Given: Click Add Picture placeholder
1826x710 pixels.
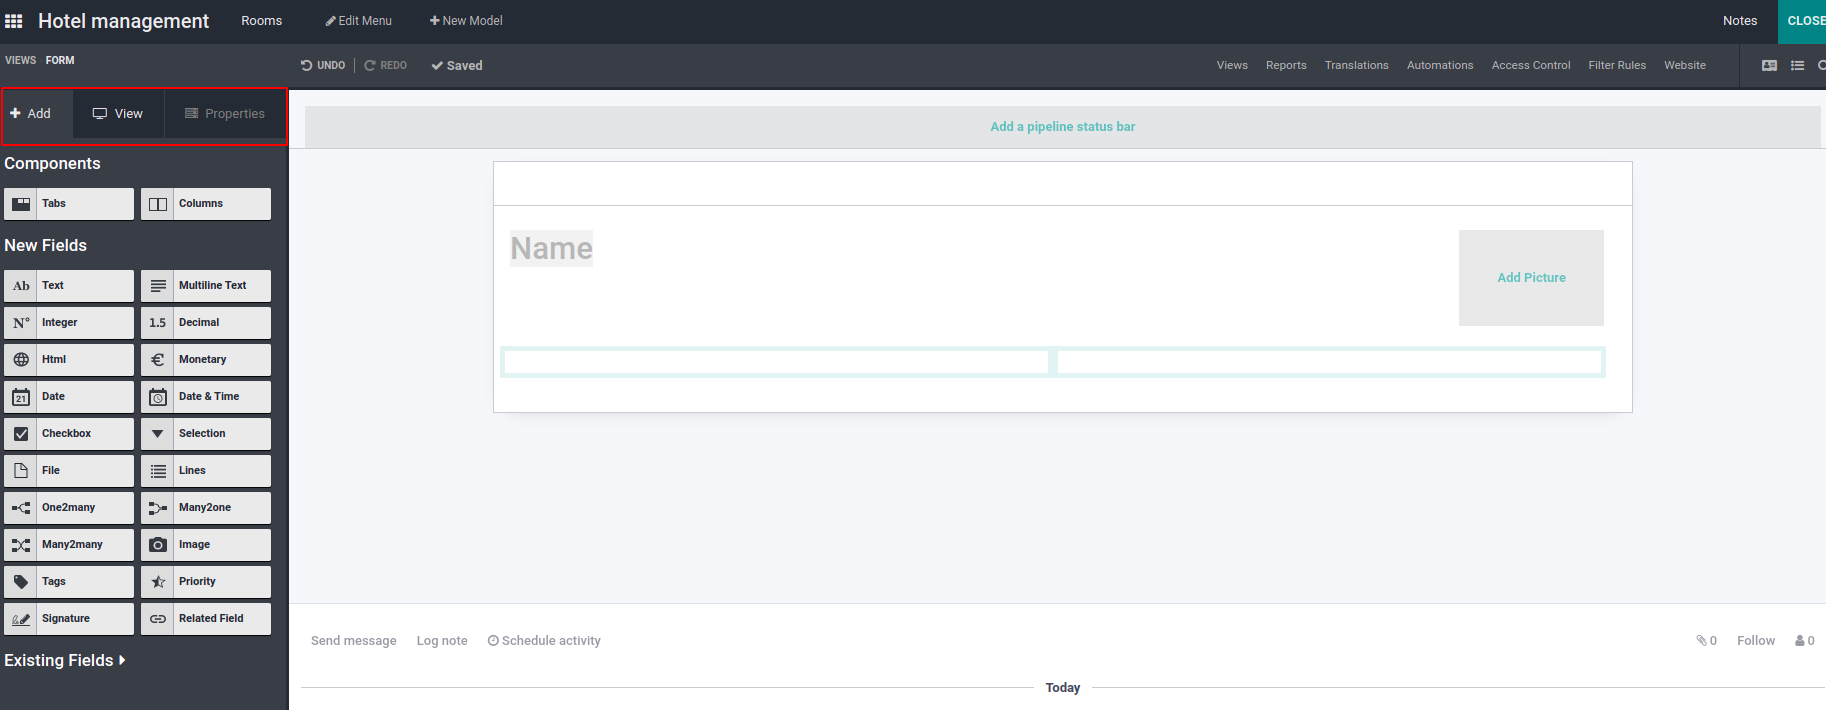Looking at the screenshot, I should 1531,278.
